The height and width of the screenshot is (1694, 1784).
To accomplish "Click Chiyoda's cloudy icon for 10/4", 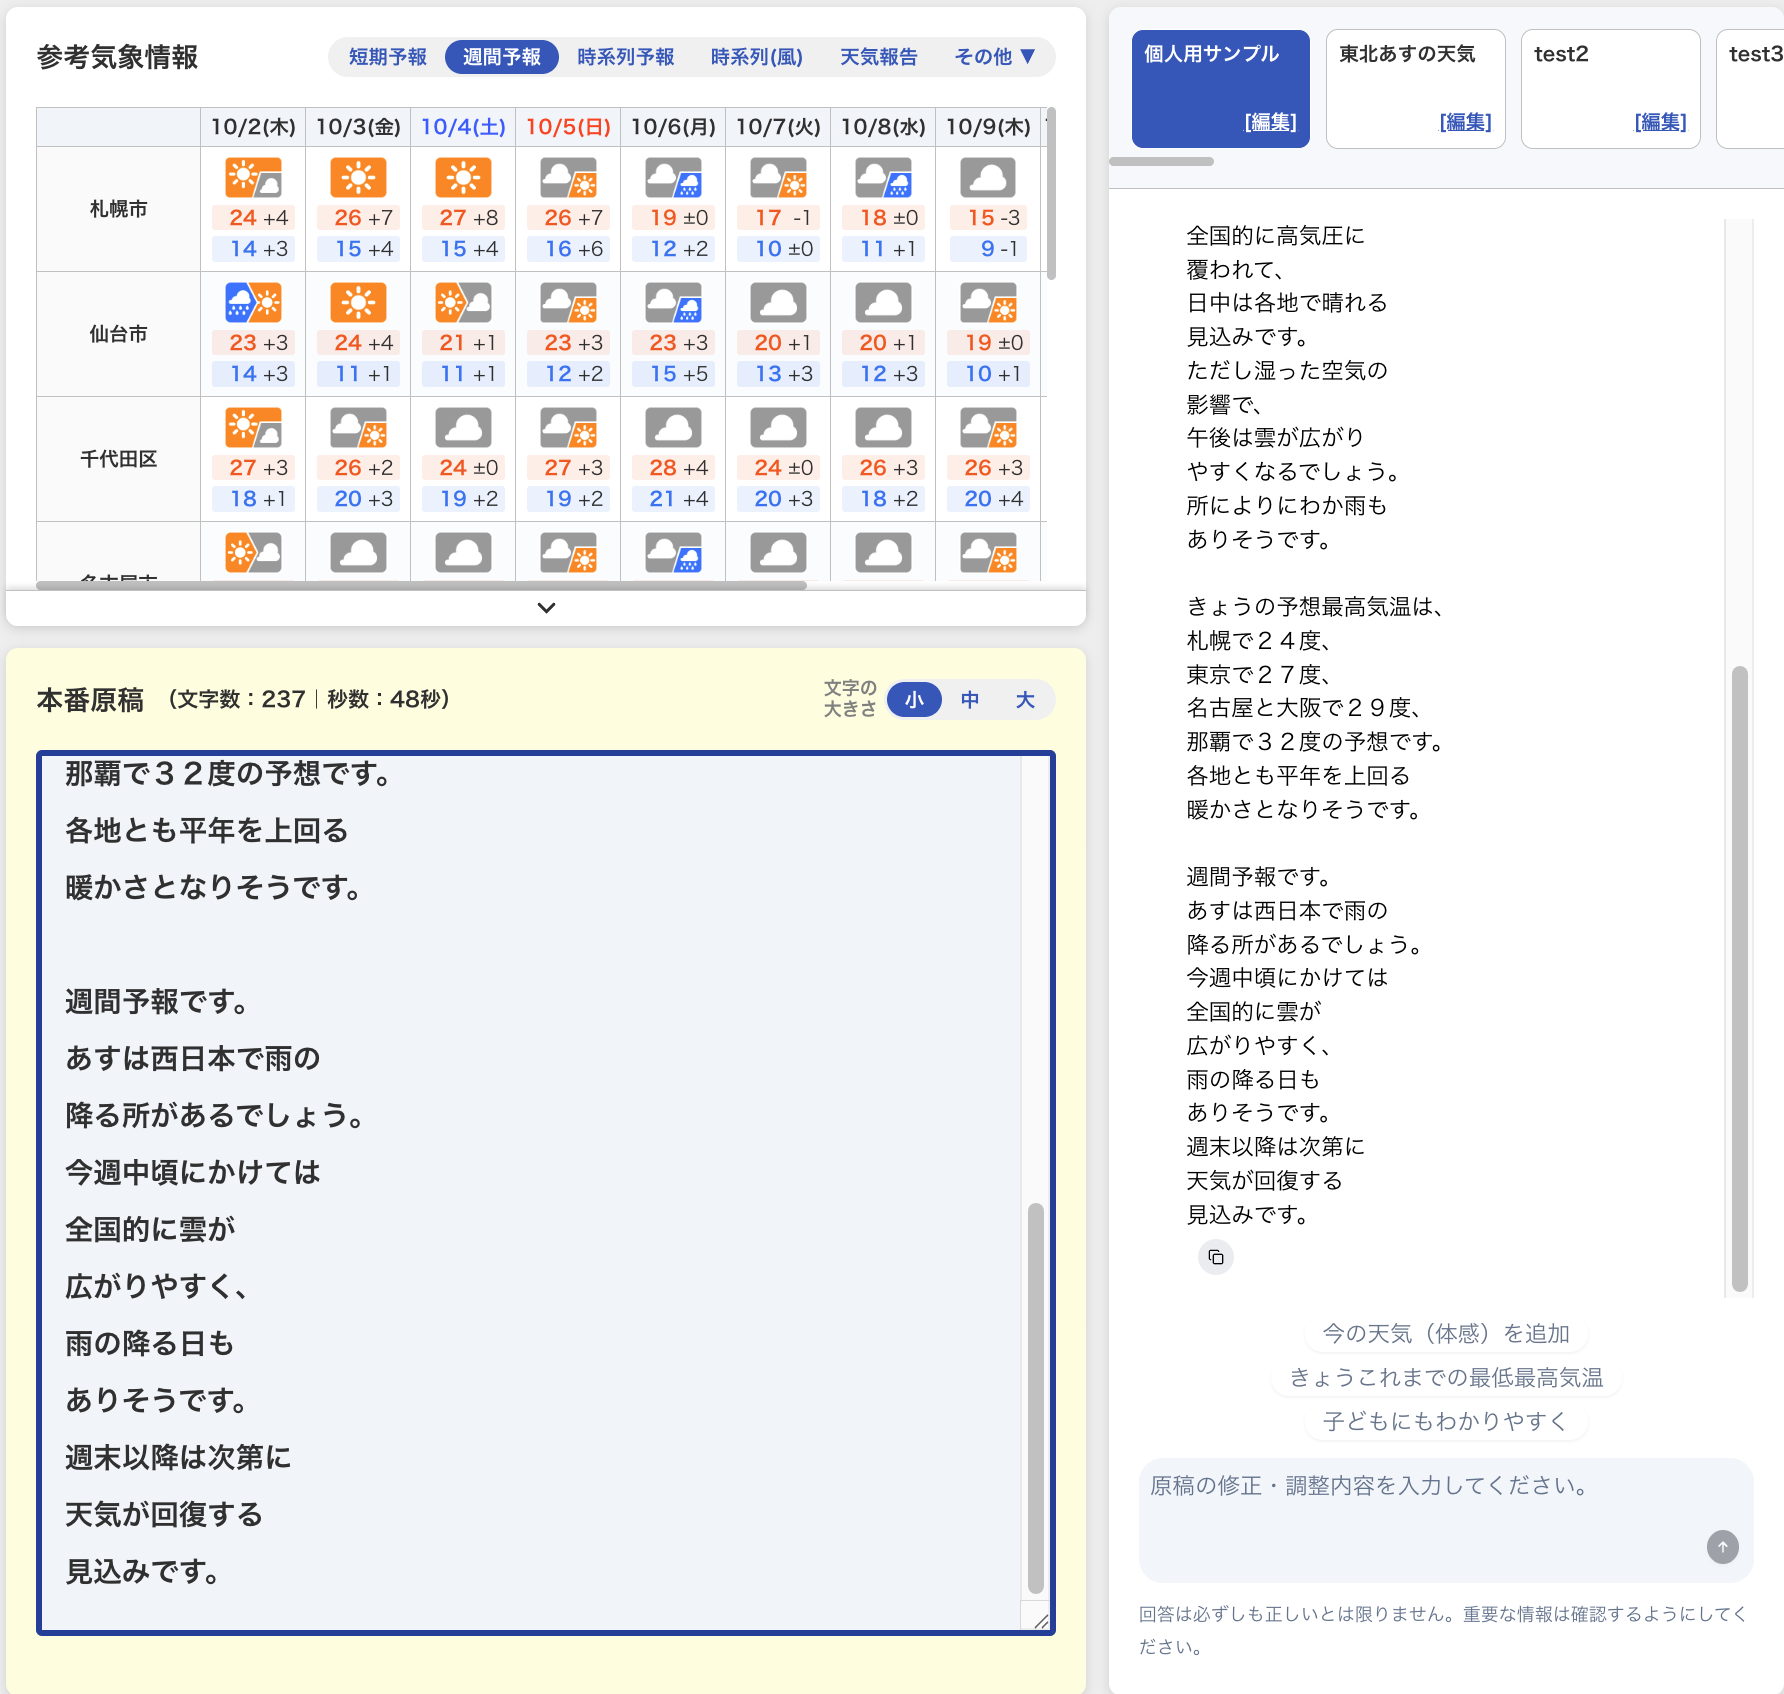I will pyautogui.click(x=463, y=428).
